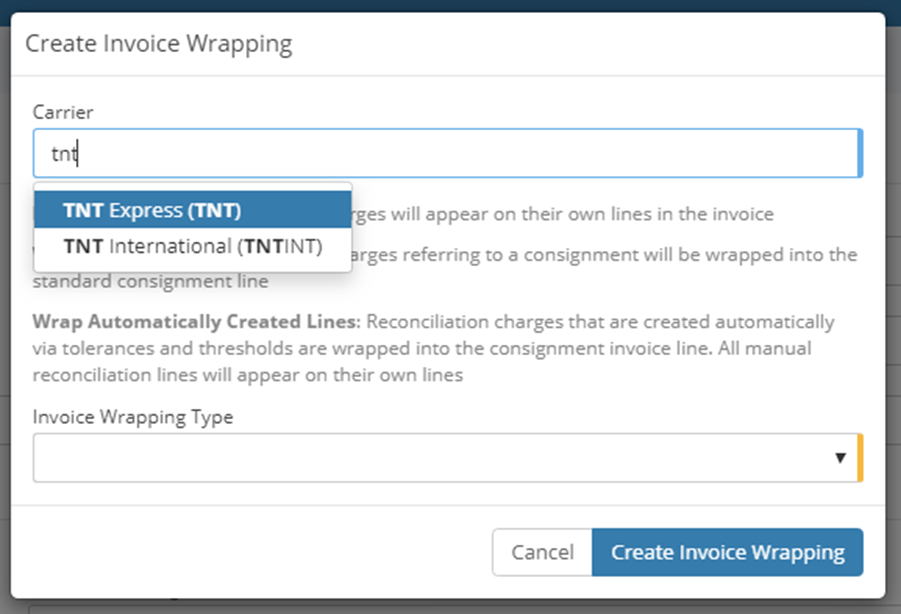Click the 'Create Invoice Wrapping' dialog title
901x614 pixels.
click(x=159, y=44)
